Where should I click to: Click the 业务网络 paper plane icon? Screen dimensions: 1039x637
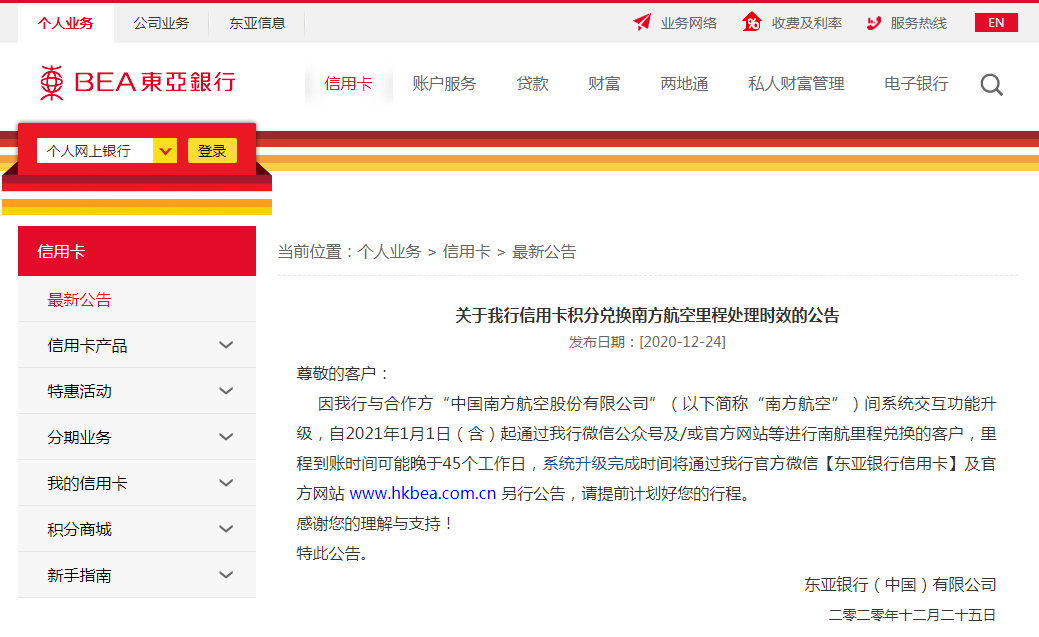641,23
